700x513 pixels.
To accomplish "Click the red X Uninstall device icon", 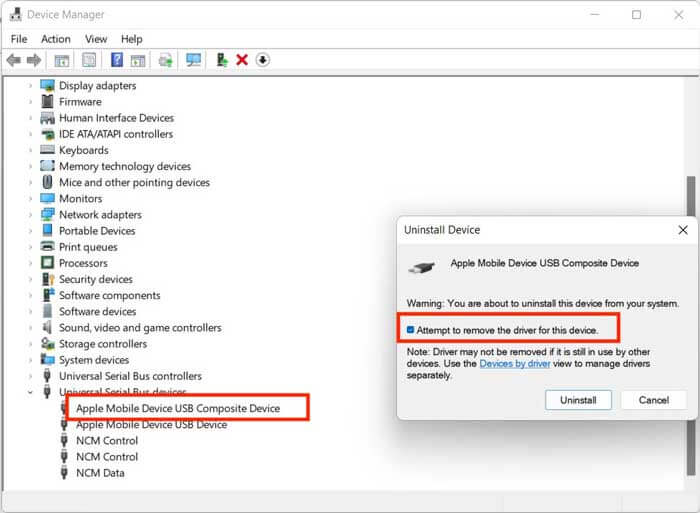I will pos(242,60).
